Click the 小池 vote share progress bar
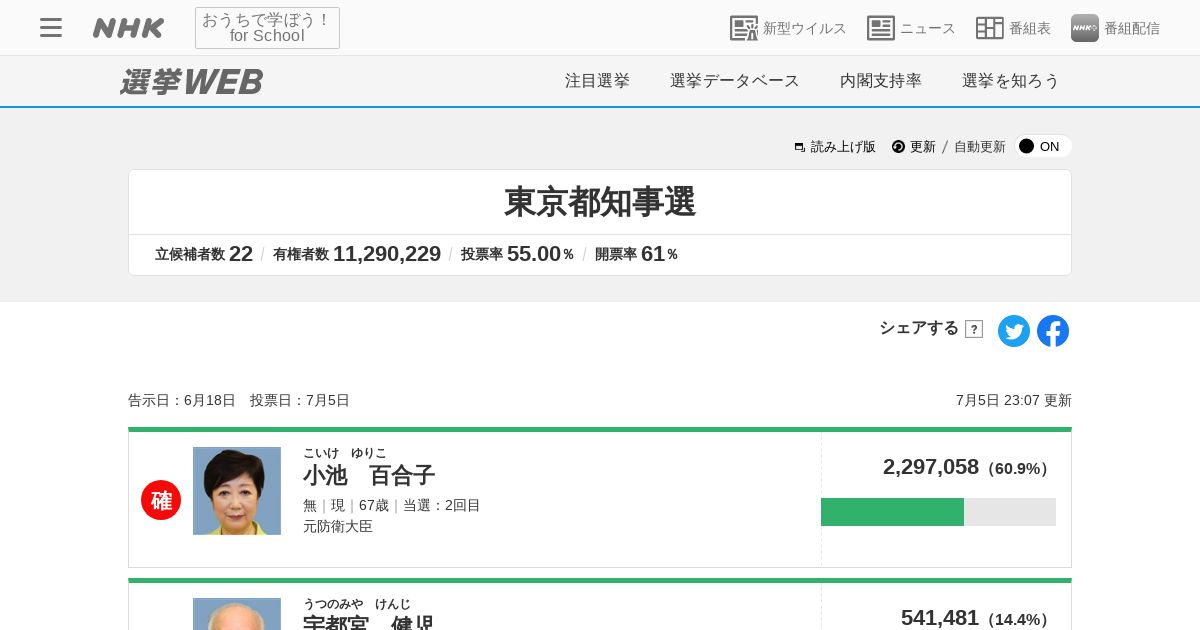The width and height of the screenshot is (1200, 630). click(938, 512)
